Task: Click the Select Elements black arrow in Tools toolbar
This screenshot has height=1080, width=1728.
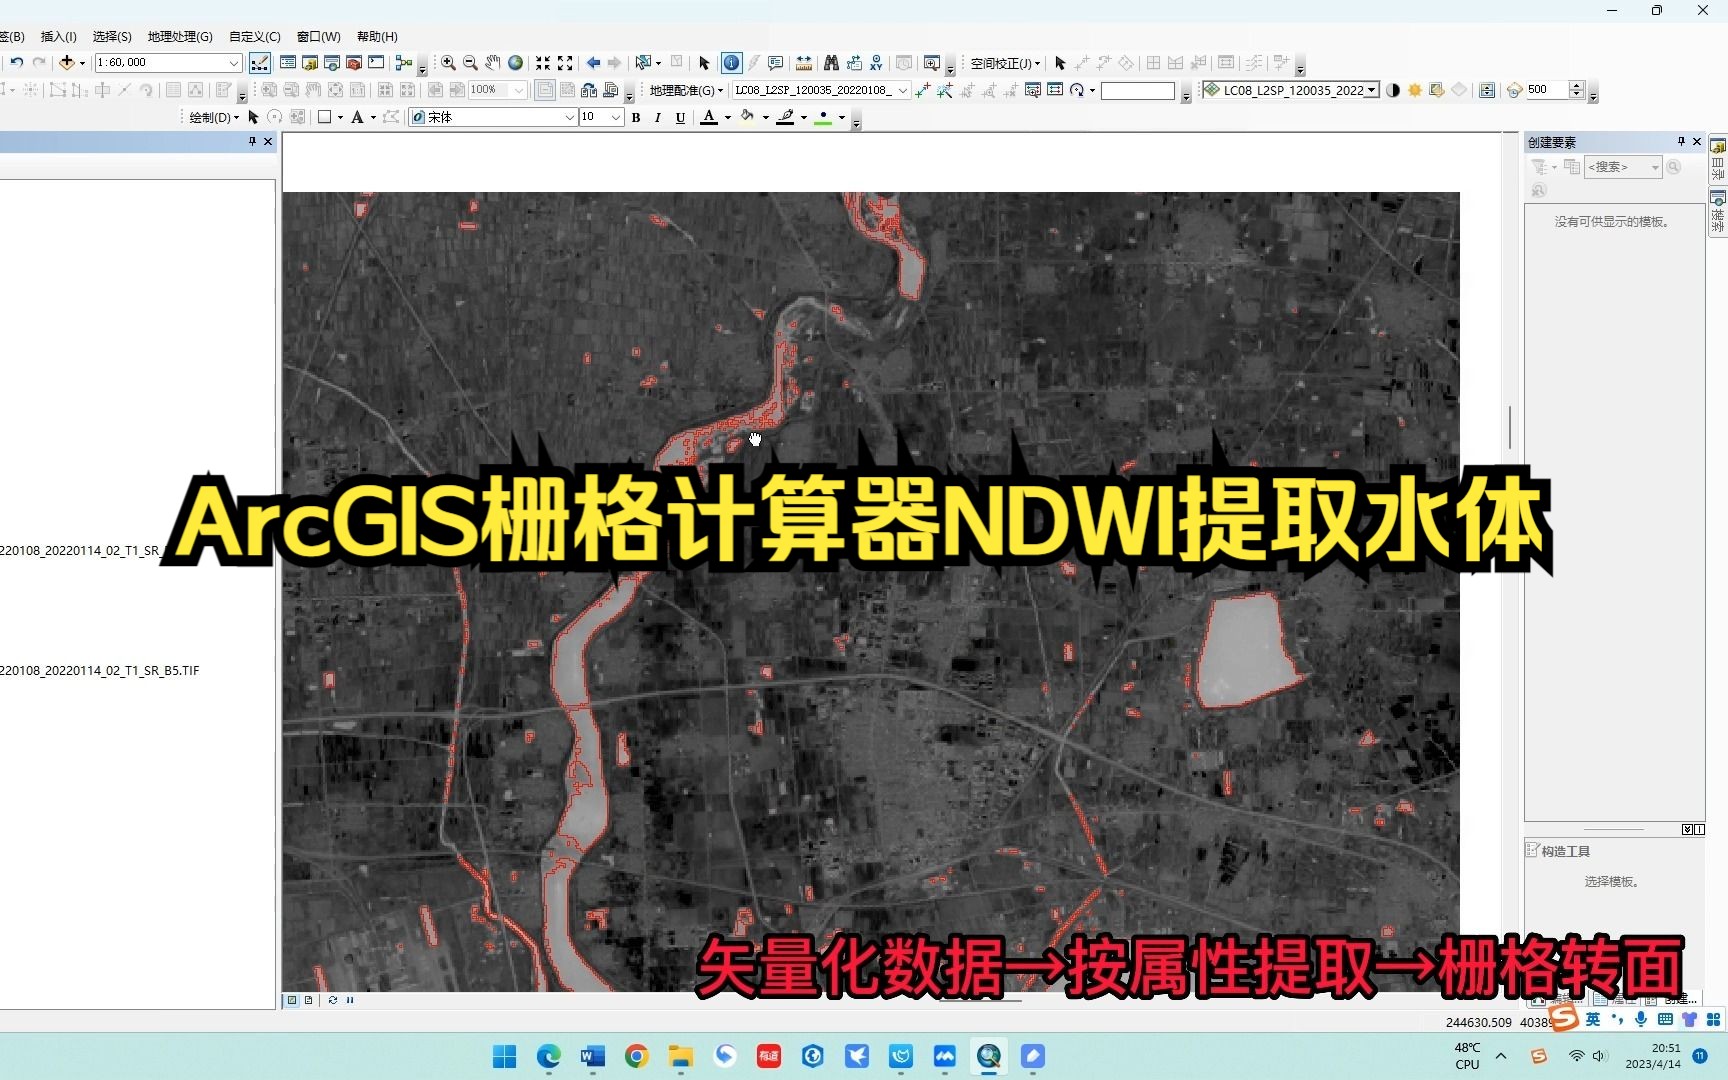Action: (x=704, y=63)
